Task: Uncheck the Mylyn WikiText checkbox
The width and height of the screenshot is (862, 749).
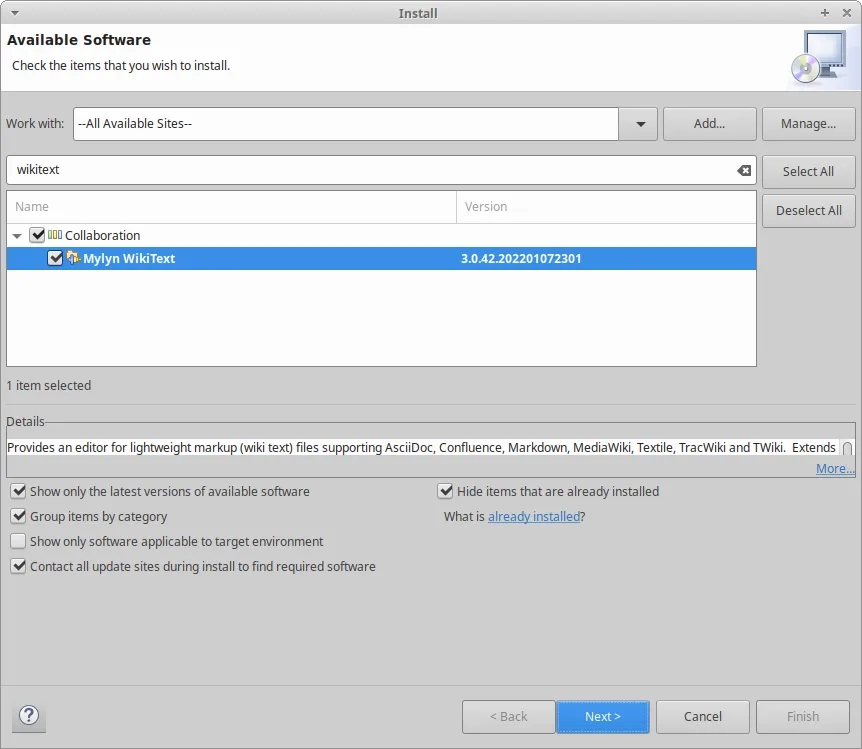Action: [x=55, y=257]
